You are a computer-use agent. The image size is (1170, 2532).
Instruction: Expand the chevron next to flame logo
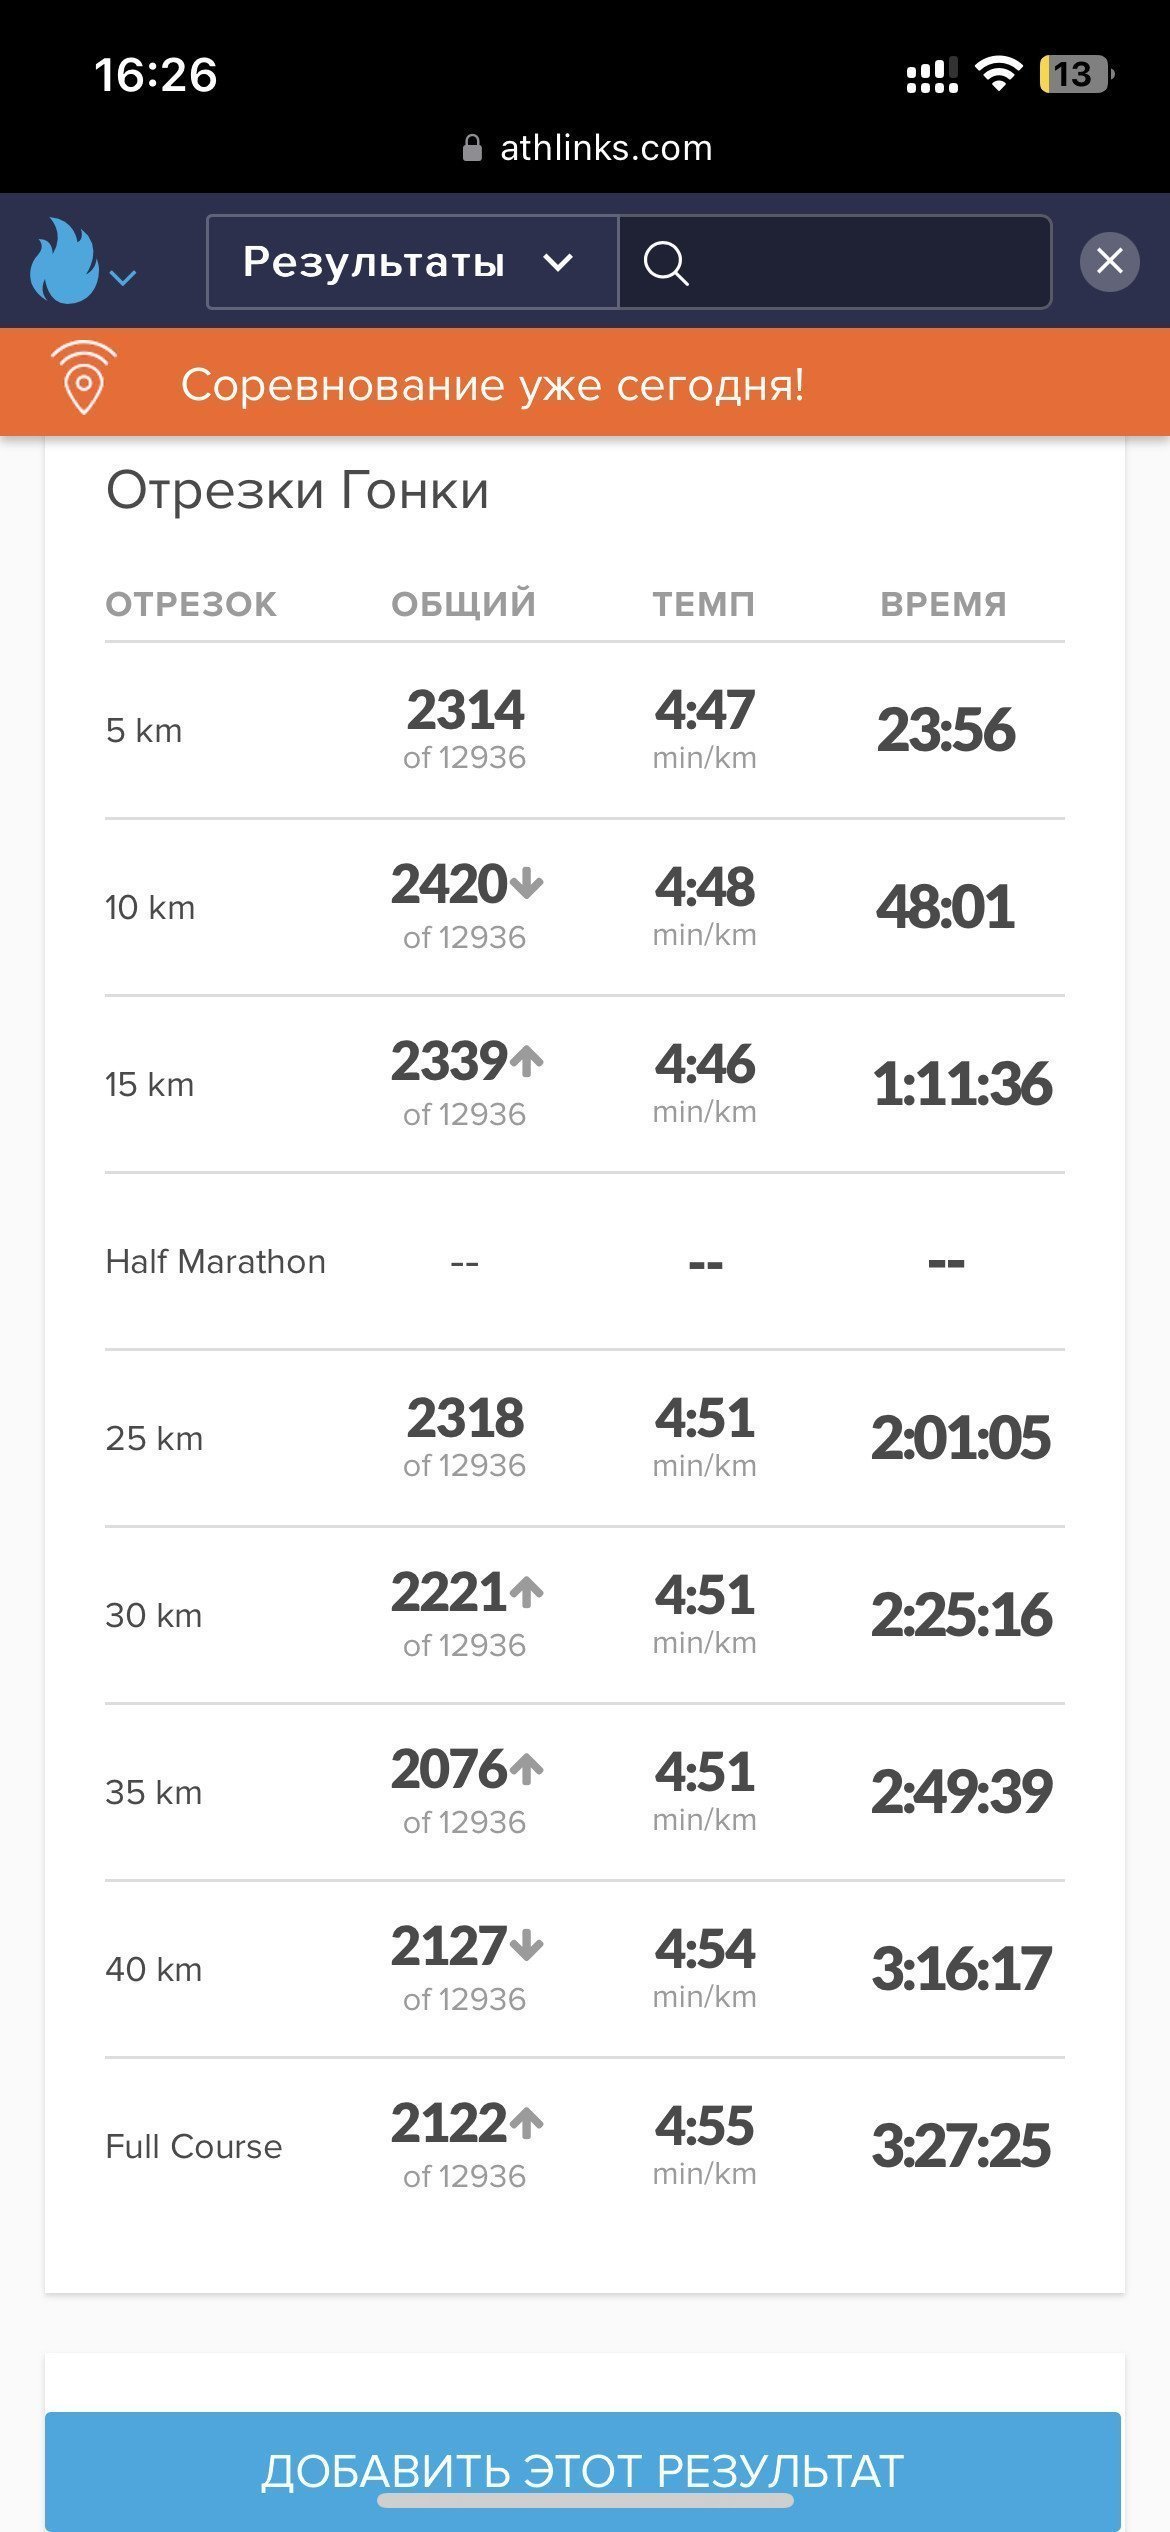[123, 277]
